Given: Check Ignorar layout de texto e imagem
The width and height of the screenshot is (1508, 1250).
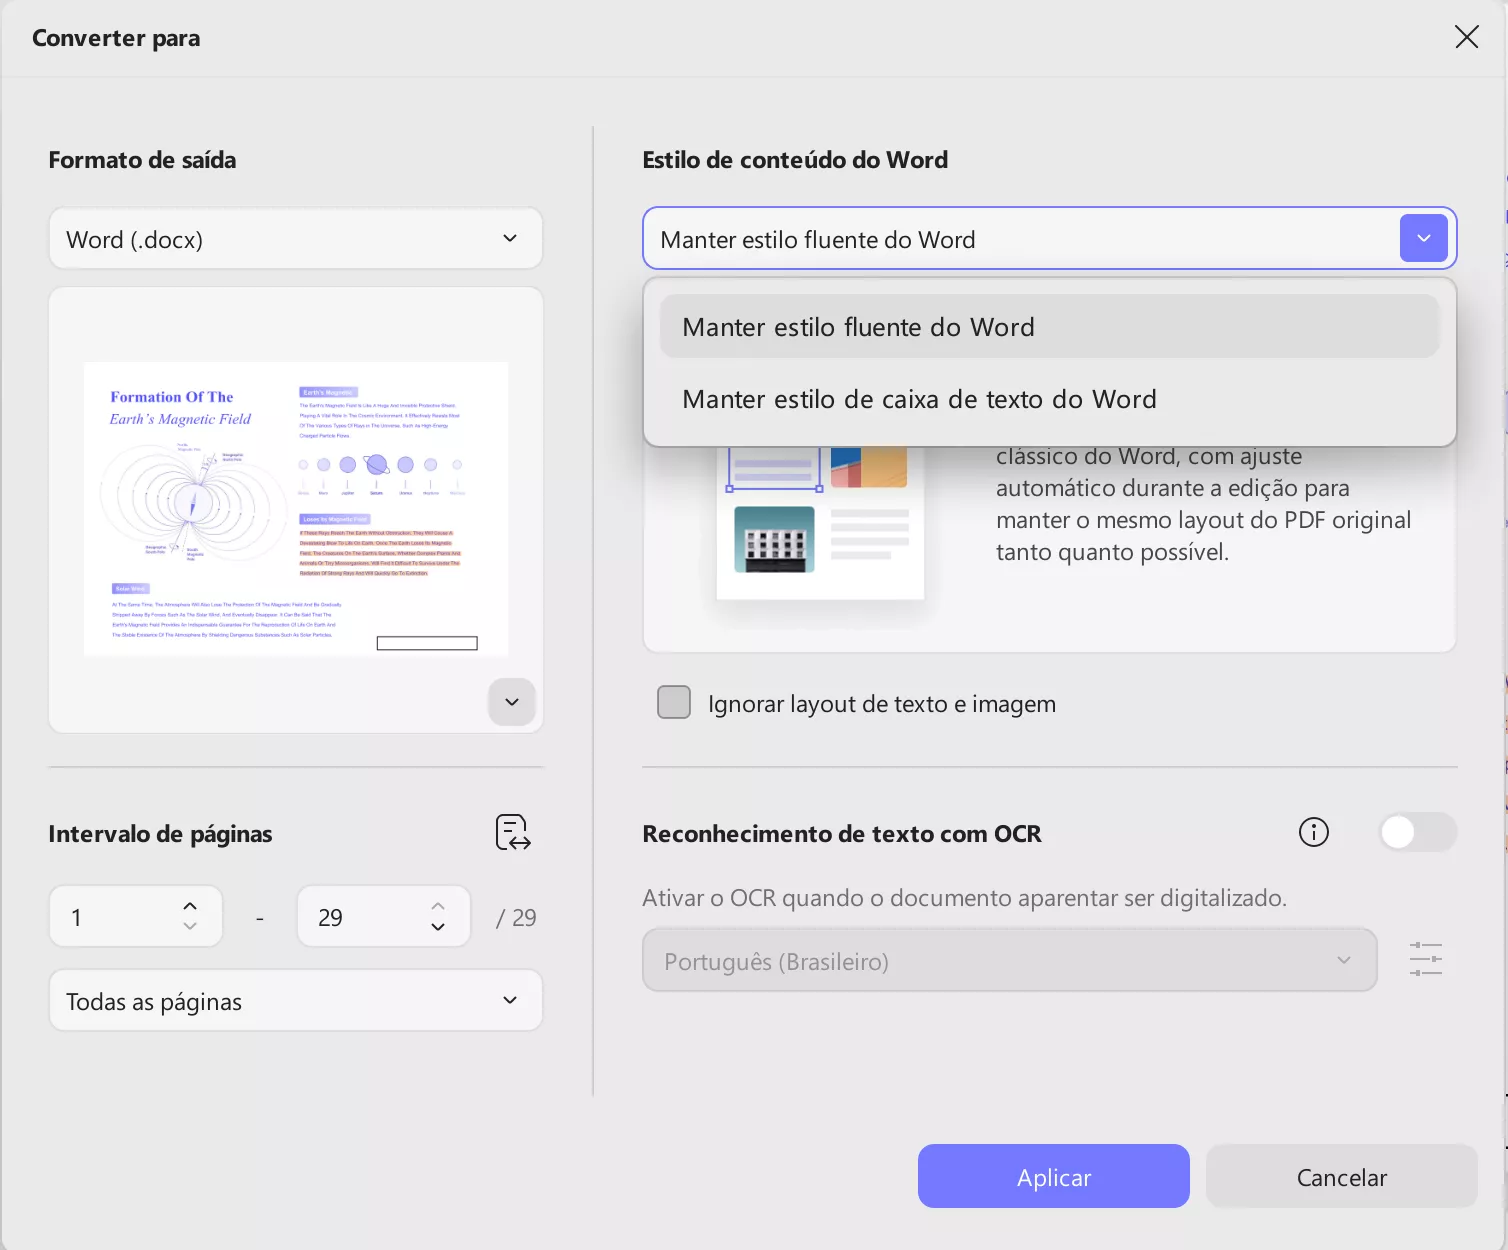Looking at the screenshot, I should 674,703.
